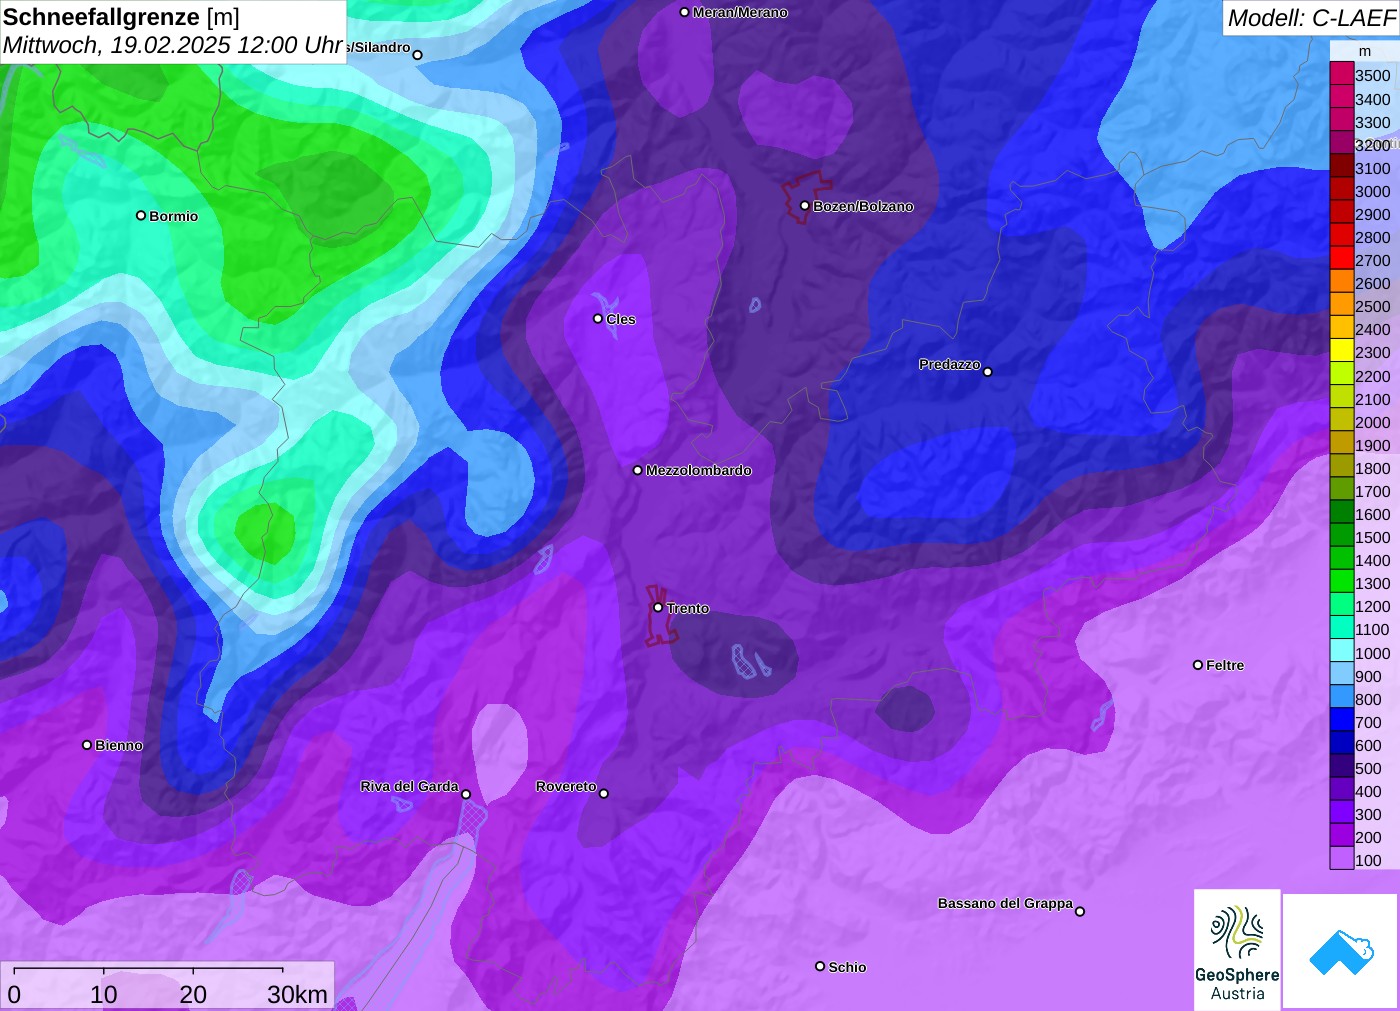Select the 1700 m olive green swatch

click(x=1342, y=490)
